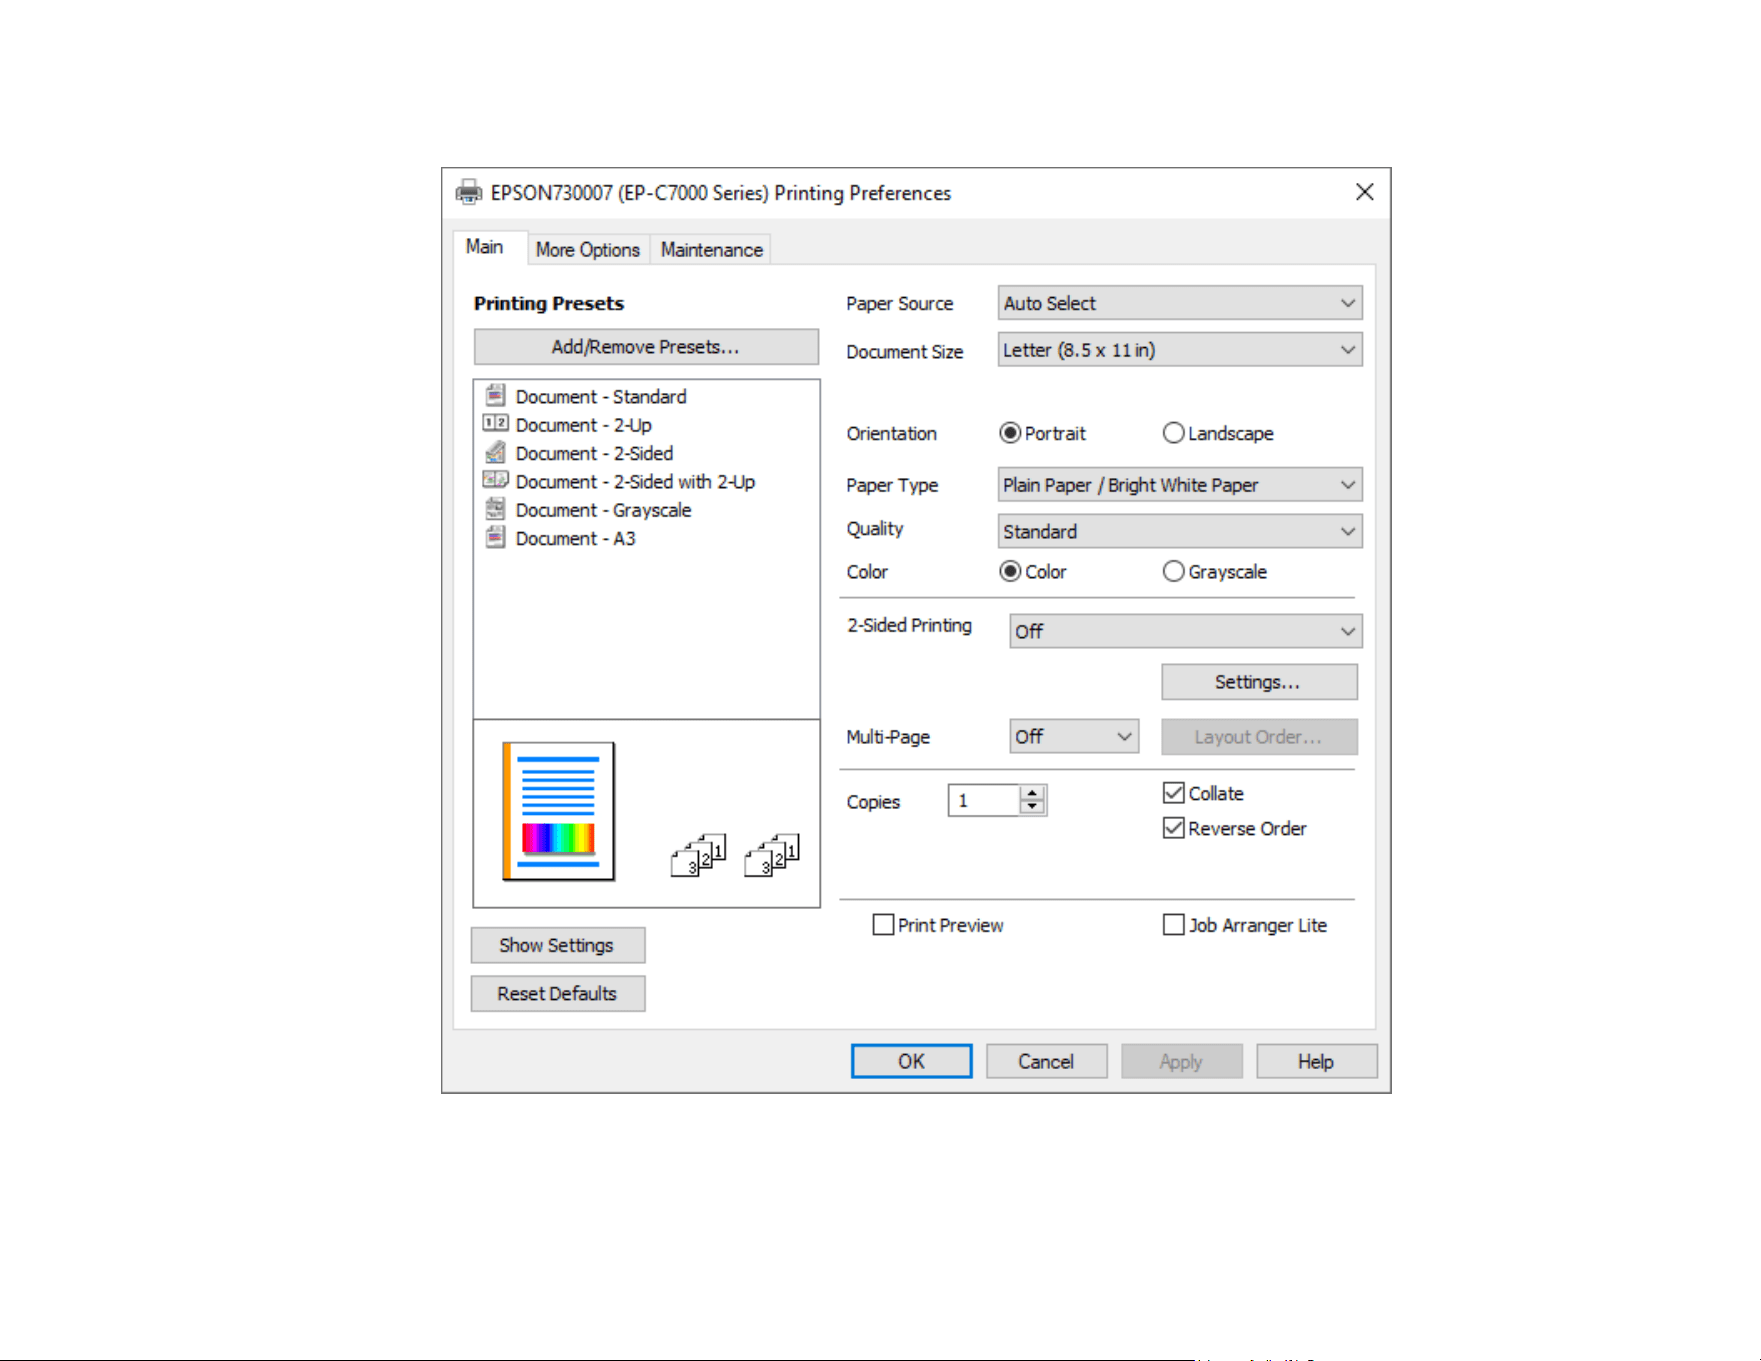Click the Cancel button
Screen dimensions: 1761x1361
point(1046,1062)
